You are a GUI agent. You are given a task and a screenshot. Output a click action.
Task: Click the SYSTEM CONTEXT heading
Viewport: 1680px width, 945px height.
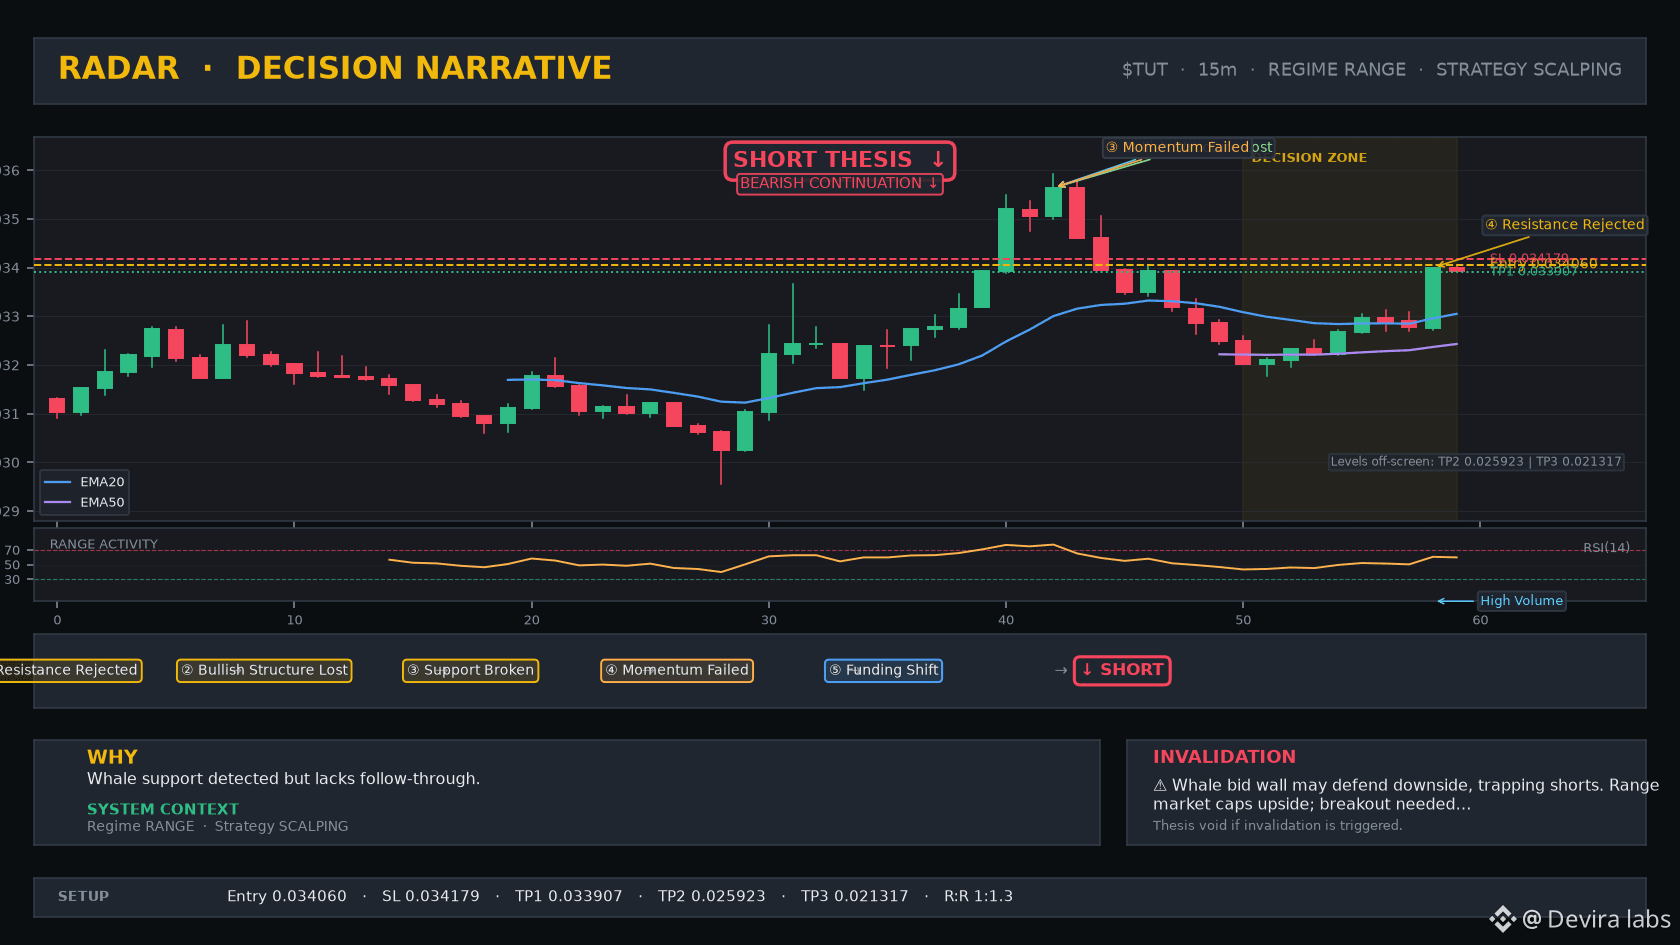point(163,809)
